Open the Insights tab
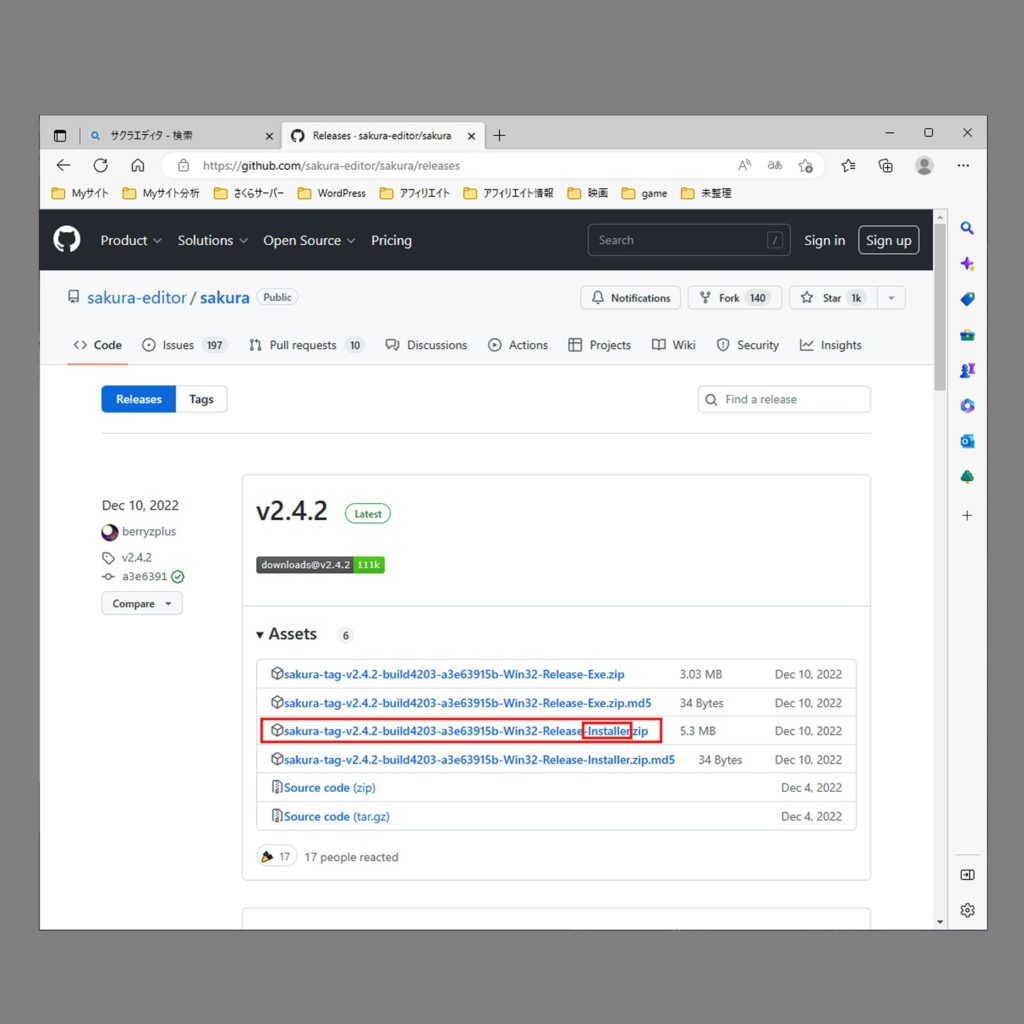 tap(831, 345)
